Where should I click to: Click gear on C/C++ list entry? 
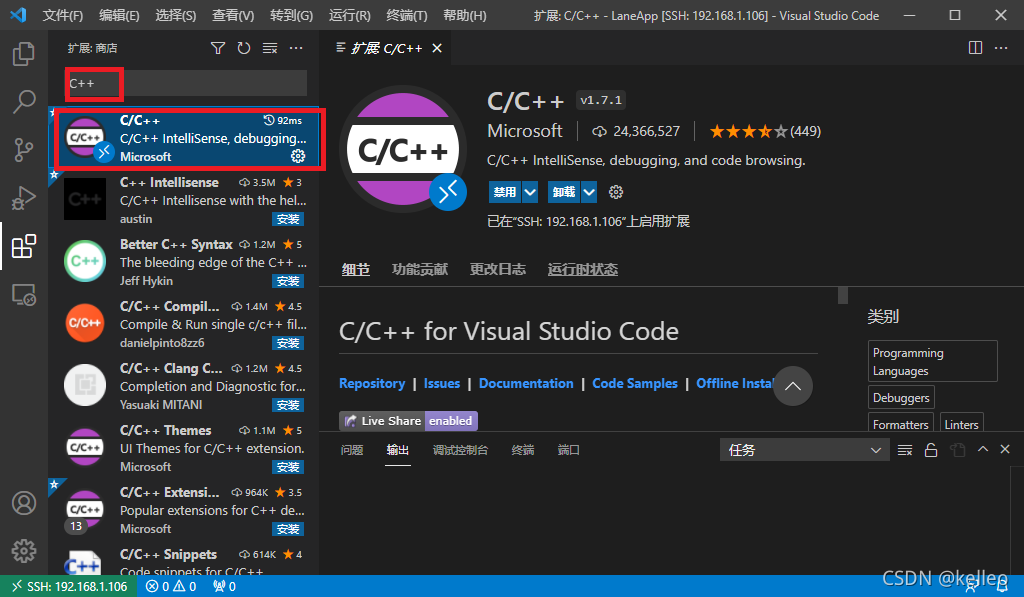pyautogui.click(x=298, y=156)
